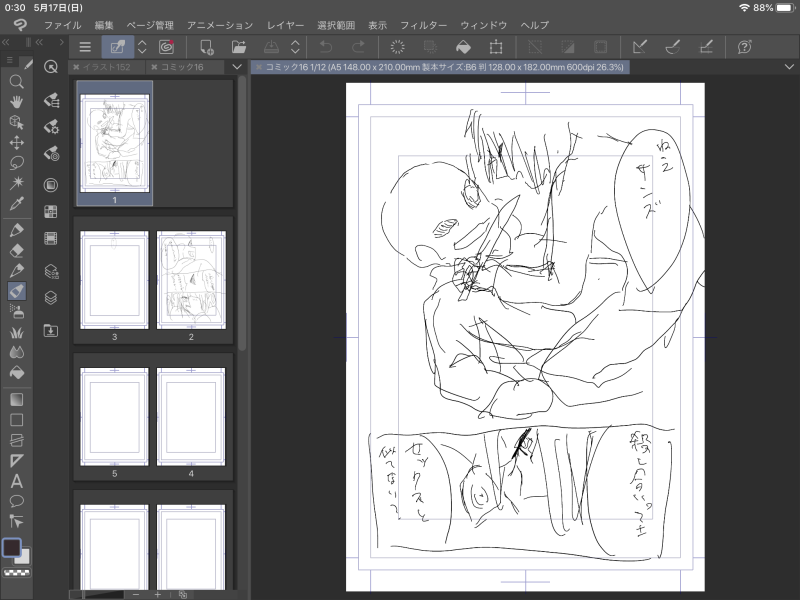Select the Text tool
The image size is (800, 600).
[16, 480]
